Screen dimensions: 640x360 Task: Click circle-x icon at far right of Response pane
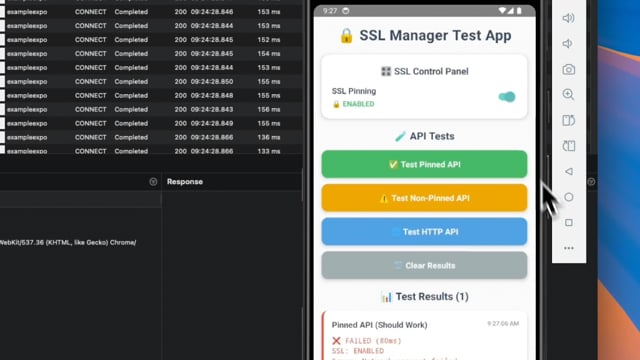pos(591,182)
